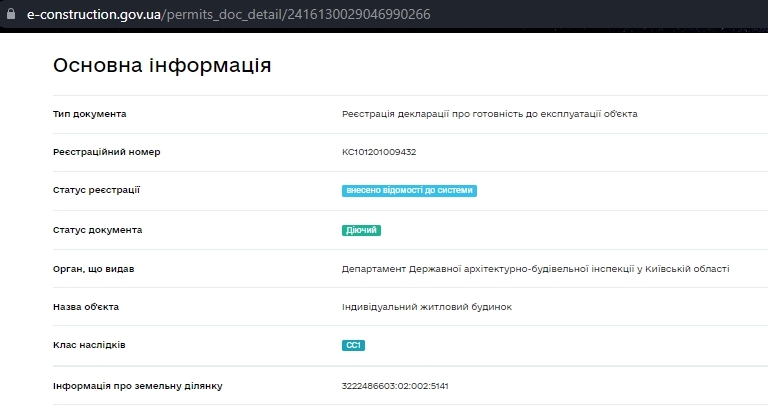
Task: Click the 'СС1' consequence class badge
Action: point(353,345)
